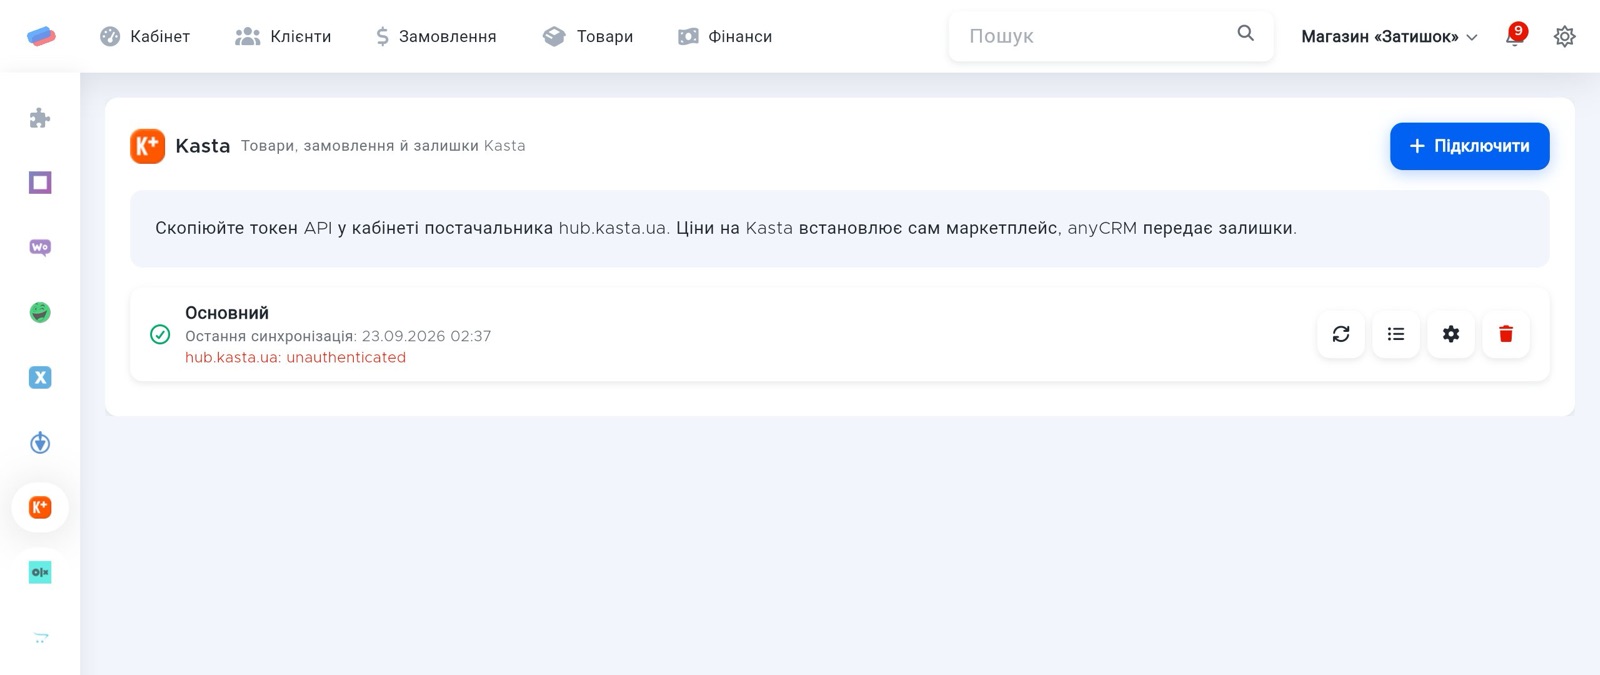1600x675 pixels.
Task: Open the Фінанси menu
Action: coord(725,36)
